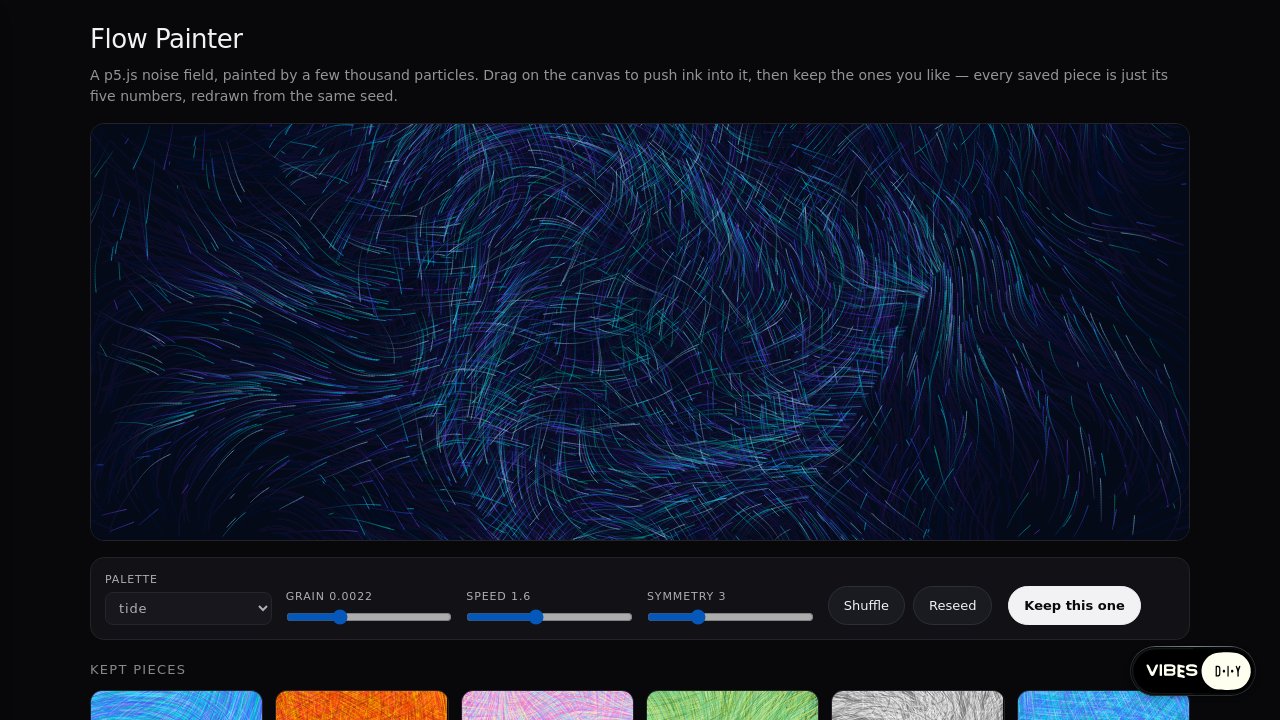The width and height of the screenshot is (1280, 720).
Task: Click the KEPT PIECES label
Action: 138,670
